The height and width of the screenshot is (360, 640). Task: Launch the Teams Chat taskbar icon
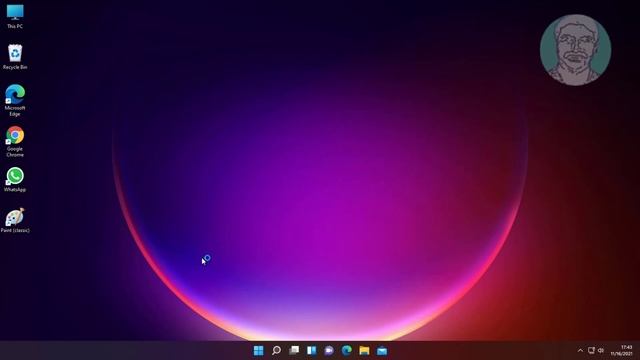coord(329,350)
